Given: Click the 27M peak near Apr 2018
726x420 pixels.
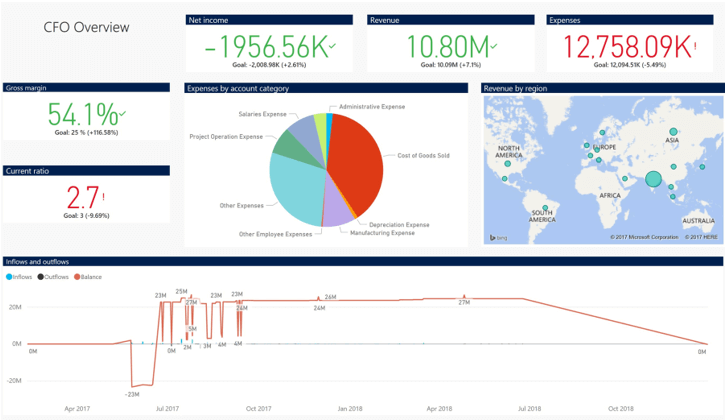Looking at the screenshot, I should click(464, 302).
